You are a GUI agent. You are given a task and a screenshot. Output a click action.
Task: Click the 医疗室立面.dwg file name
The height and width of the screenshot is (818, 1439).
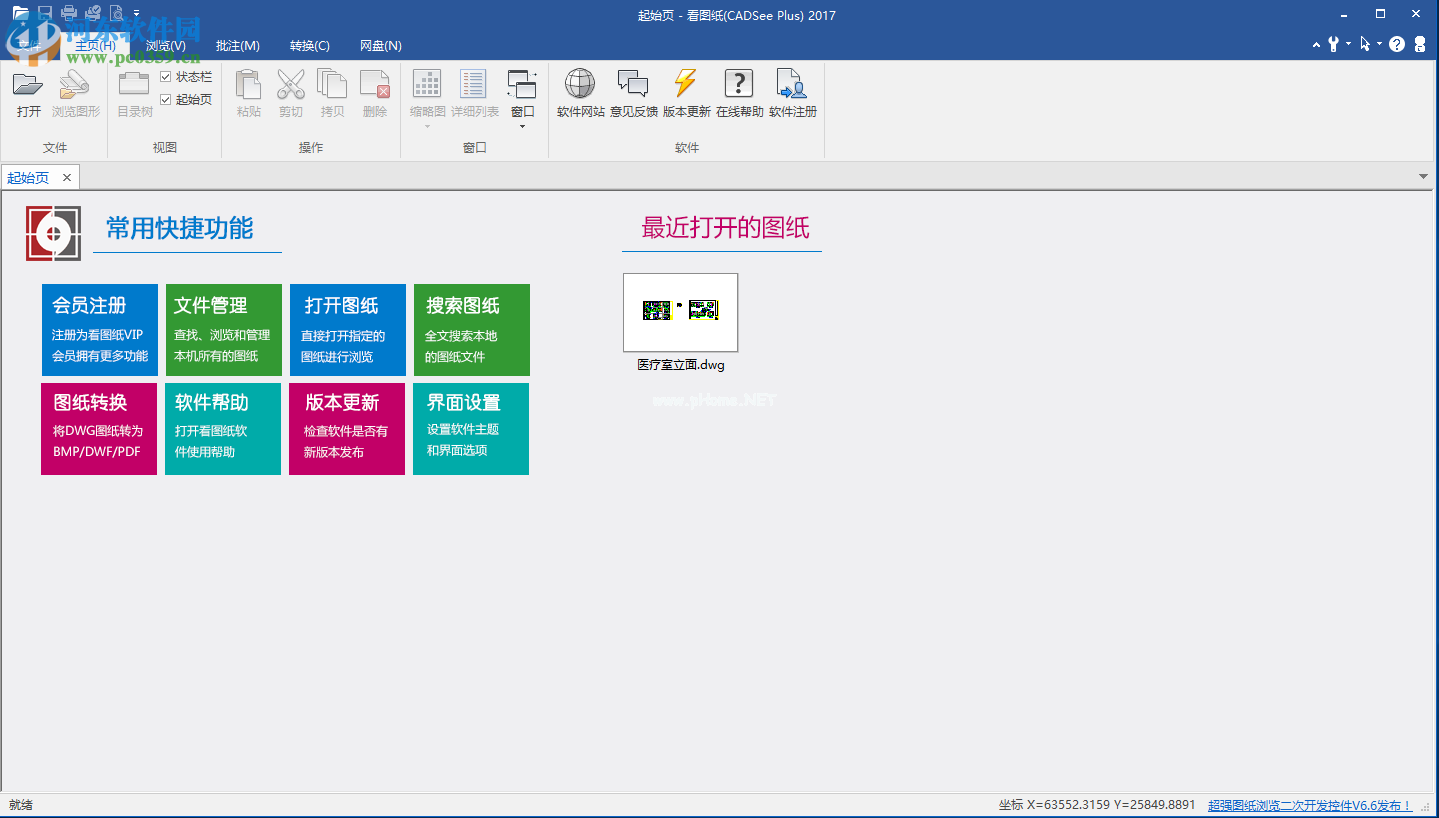tap(681, 365)
